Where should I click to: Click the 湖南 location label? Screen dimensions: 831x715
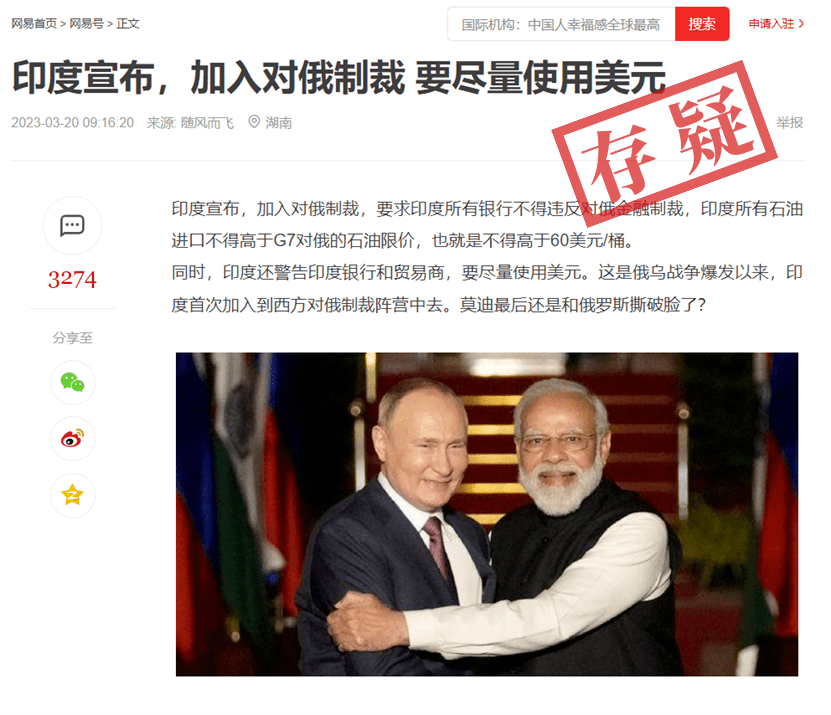pyautogui.click(x=279, y=123)
